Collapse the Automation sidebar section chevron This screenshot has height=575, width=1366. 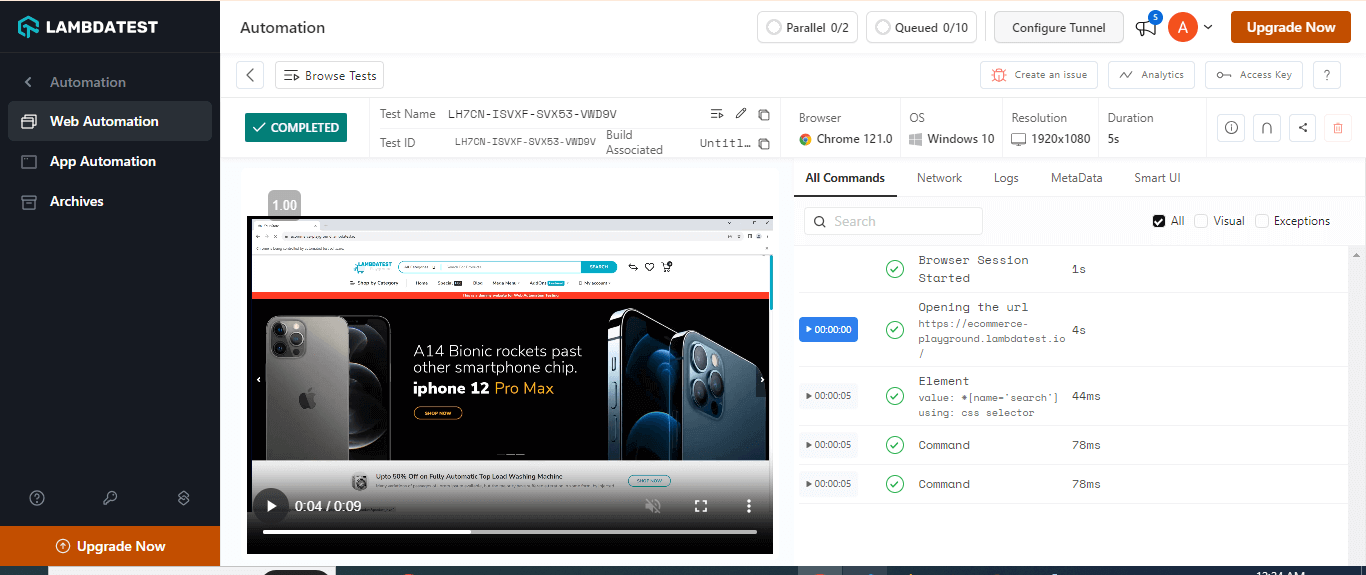(28, 82)
